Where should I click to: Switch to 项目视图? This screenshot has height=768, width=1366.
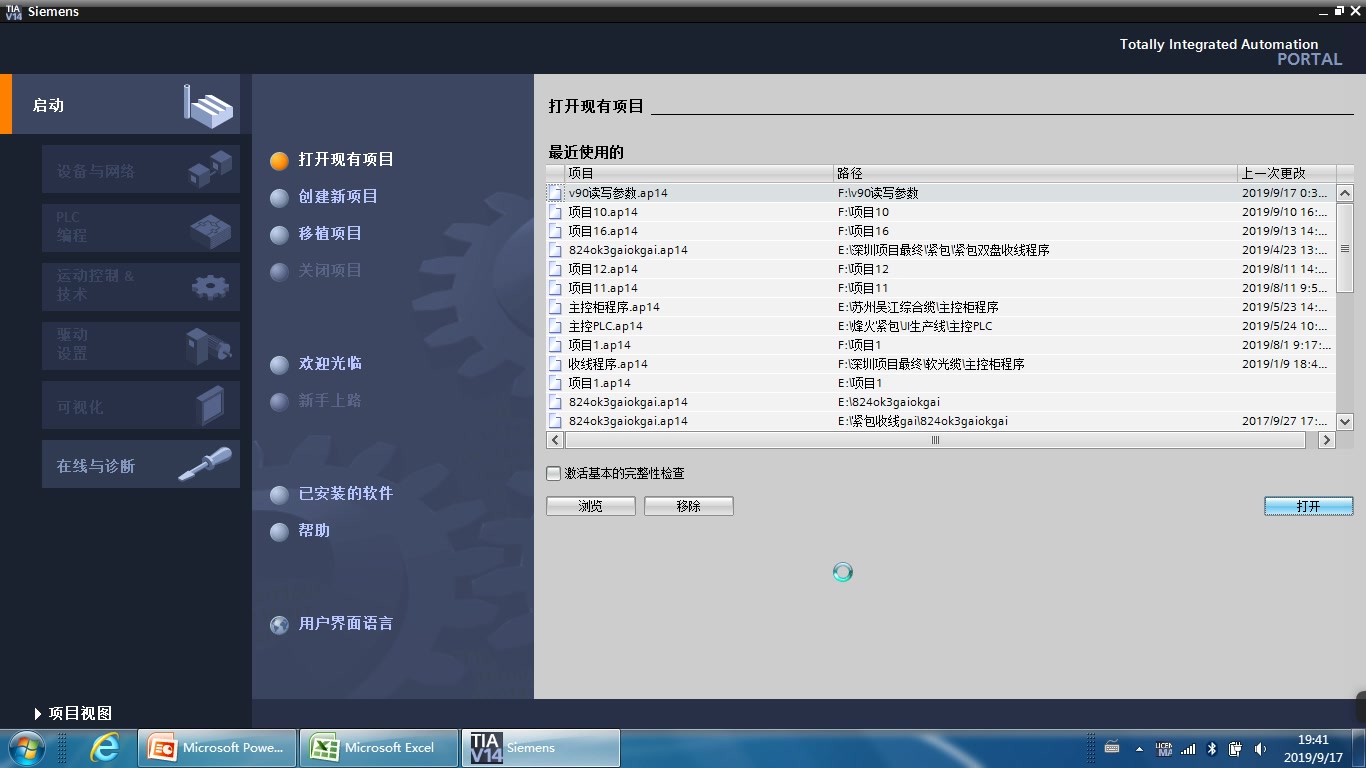click(80, 713)
